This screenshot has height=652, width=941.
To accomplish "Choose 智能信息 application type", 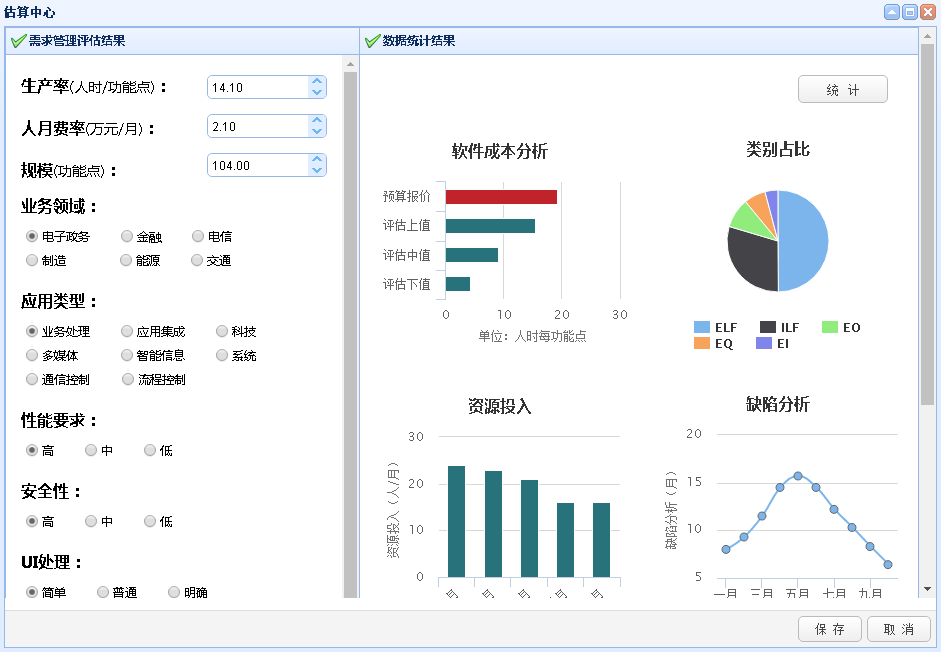I will tap(127, 355).
